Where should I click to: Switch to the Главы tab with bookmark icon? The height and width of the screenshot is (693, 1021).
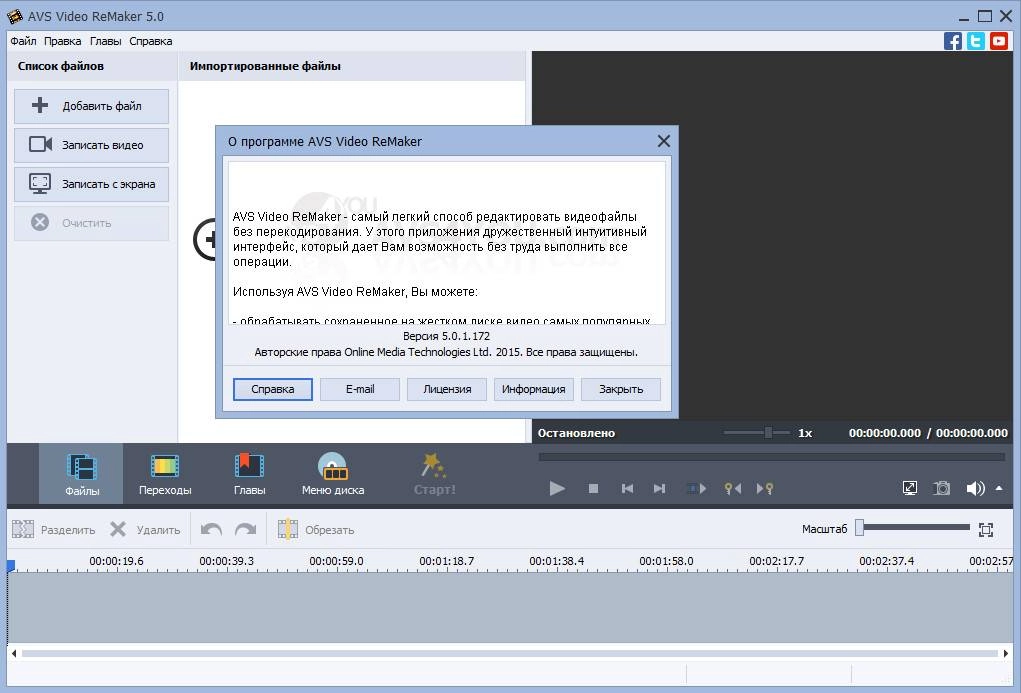click(249, 474)
